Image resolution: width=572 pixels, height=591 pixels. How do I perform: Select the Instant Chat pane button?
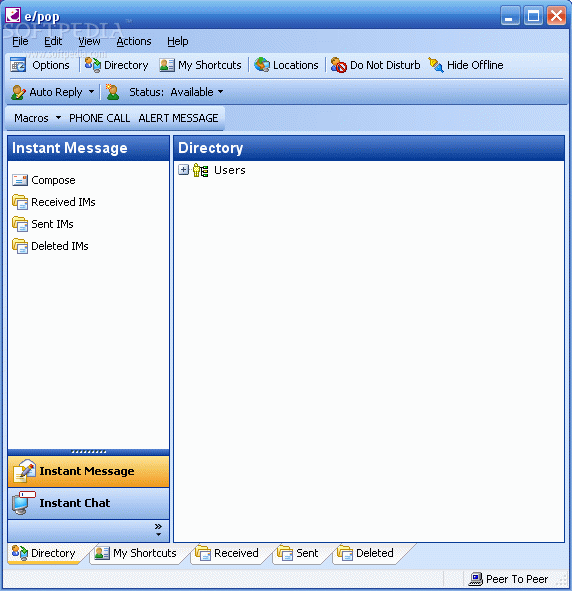pyautogui.click(x=89, y=503)
